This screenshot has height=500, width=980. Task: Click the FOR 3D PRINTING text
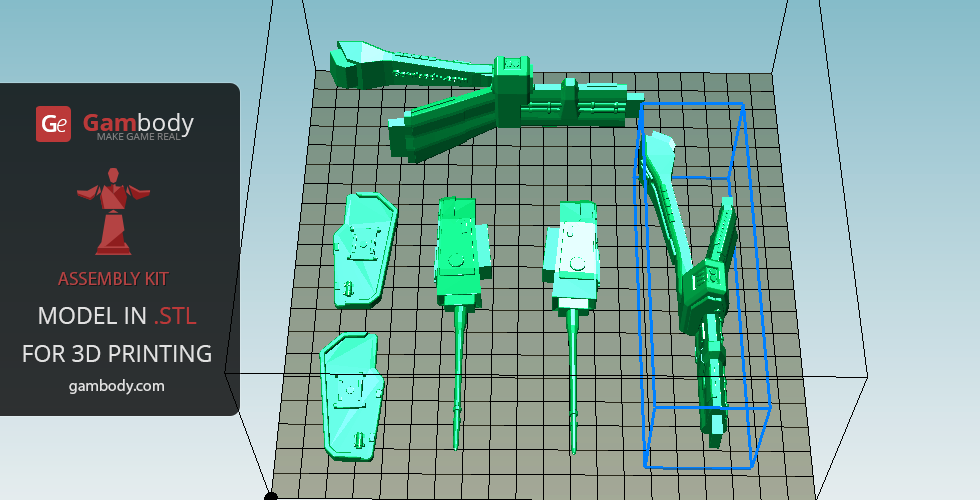(x=117, y=353)
